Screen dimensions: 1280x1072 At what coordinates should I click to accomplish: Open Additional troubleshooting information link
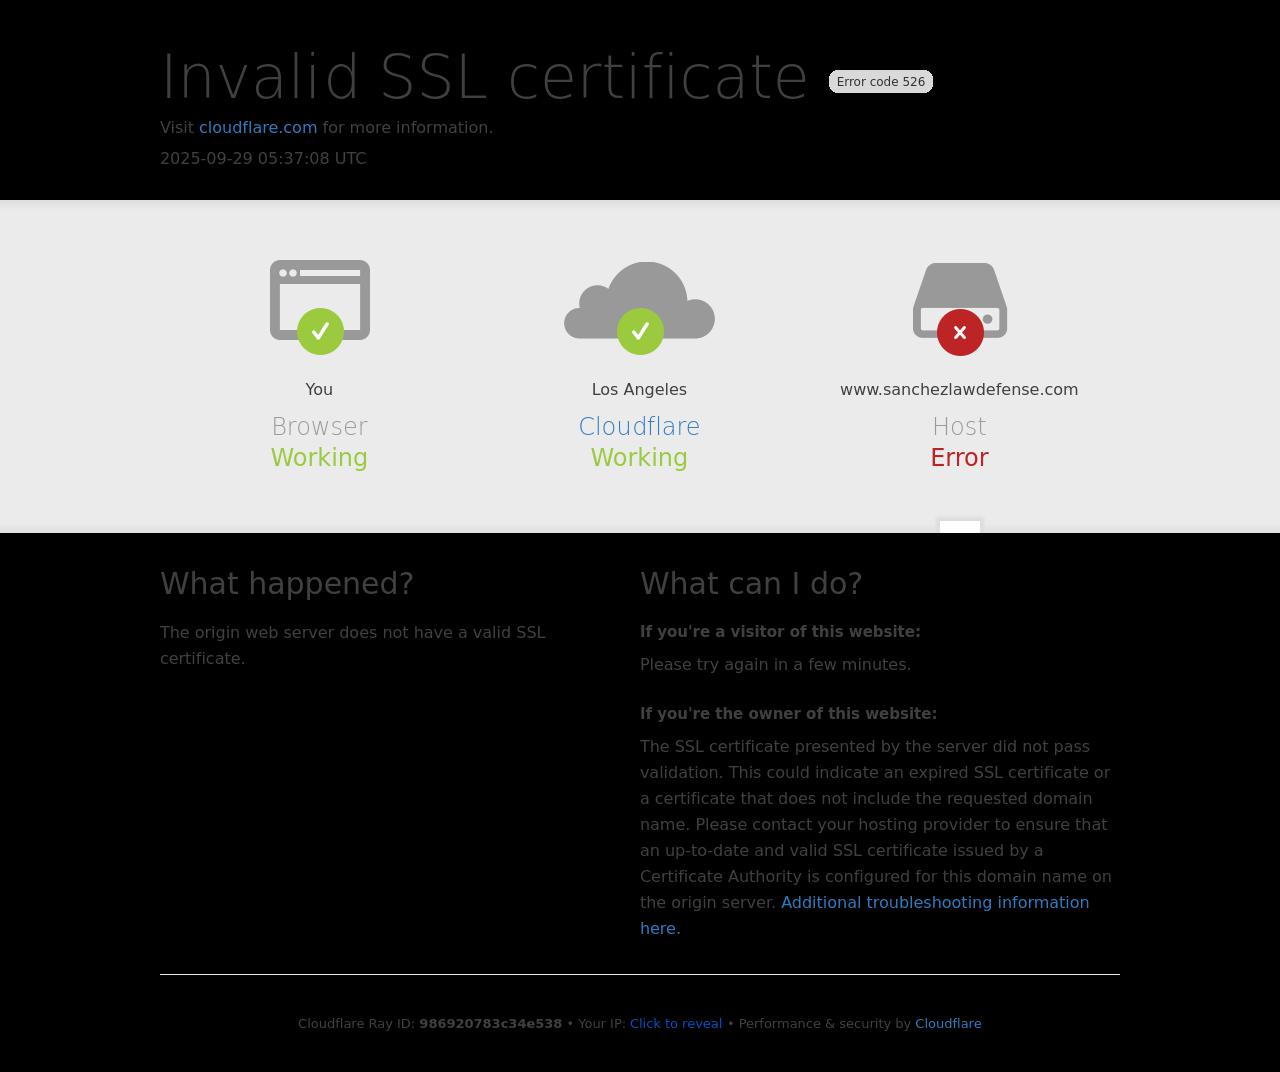934,902
